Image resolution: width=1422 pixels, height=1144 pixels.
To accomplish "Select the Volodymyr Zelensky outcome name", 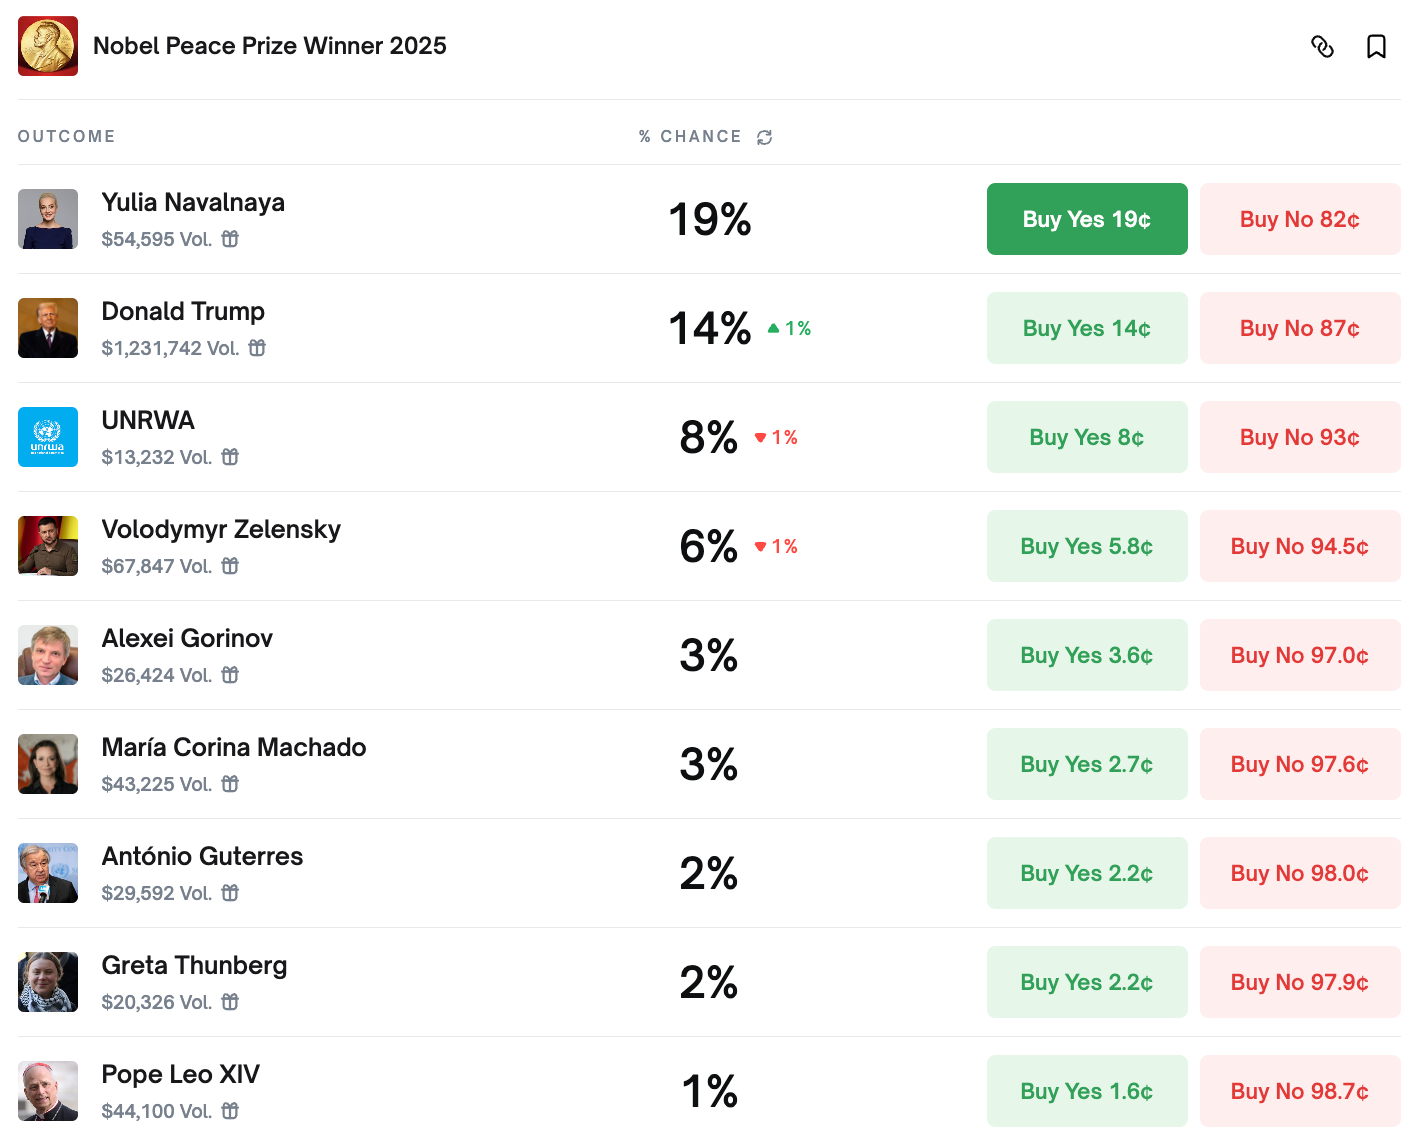I will [221, 530].
